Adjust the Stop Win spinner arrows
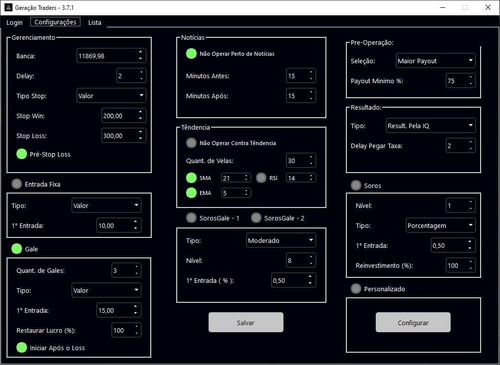500x365 pixels. pos(141,116)
